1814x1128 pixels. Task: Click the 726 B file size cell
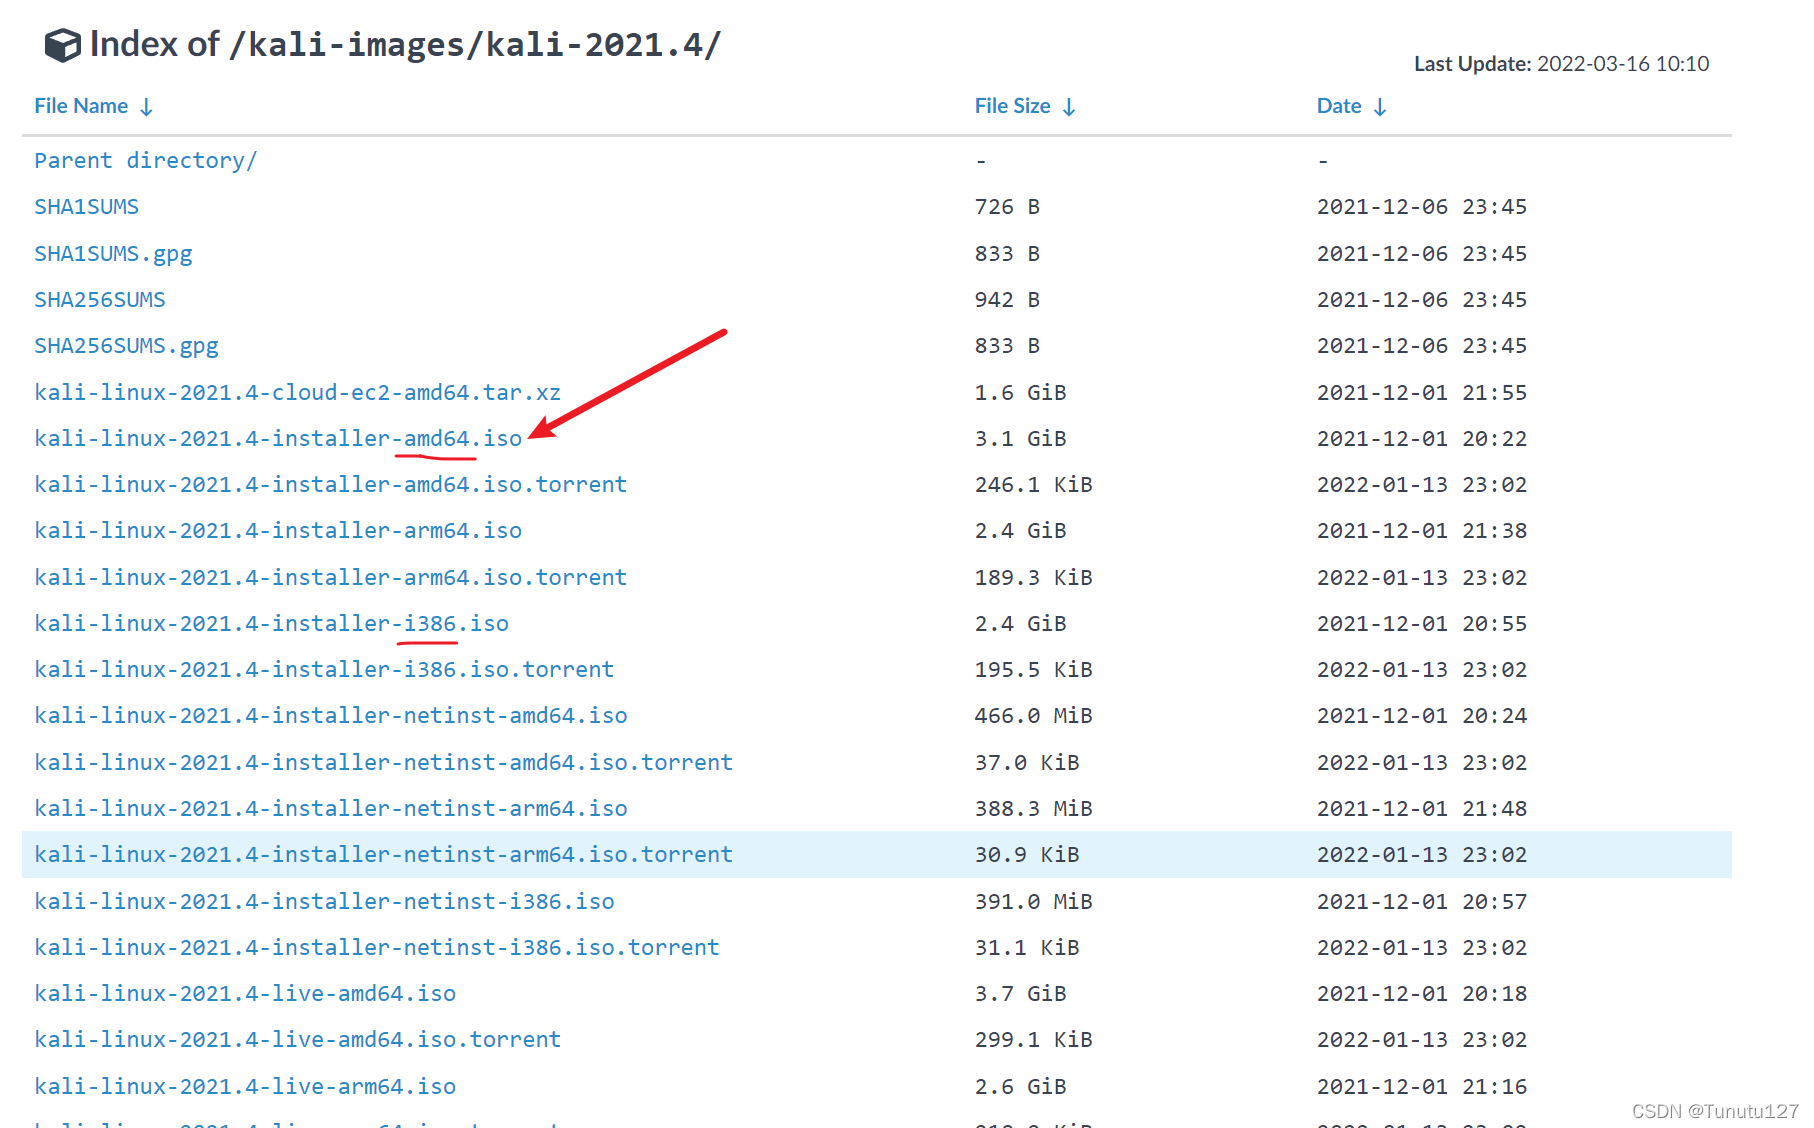pyautogui.click(x=1007, y=207)
